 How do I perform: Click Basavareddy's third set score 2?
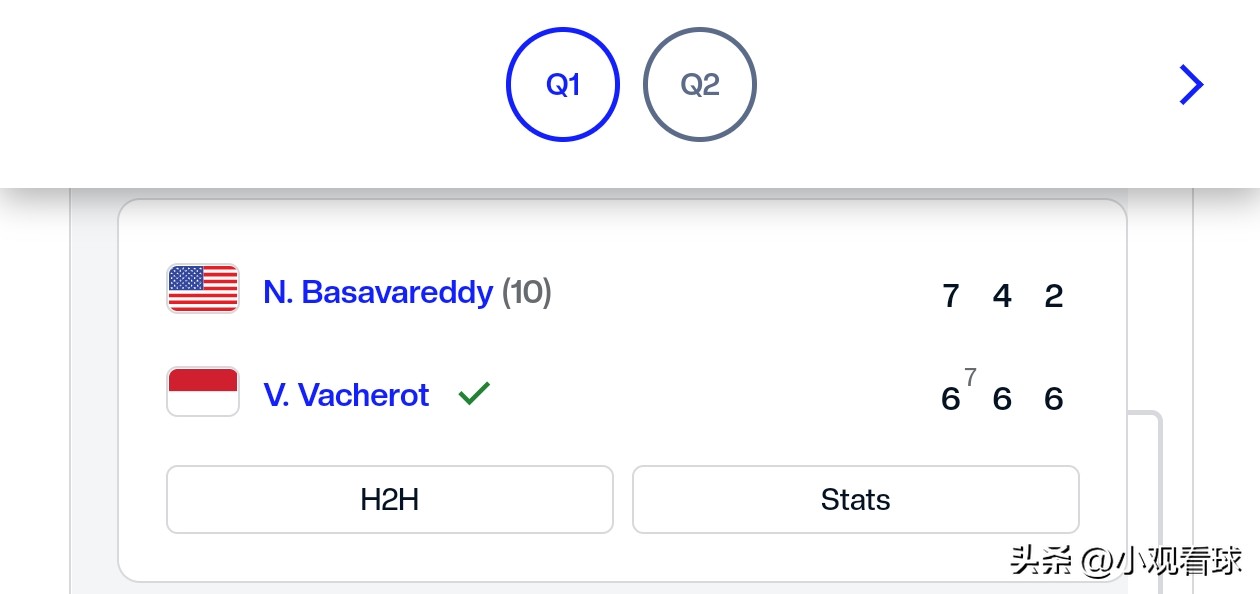(1054, 296)
